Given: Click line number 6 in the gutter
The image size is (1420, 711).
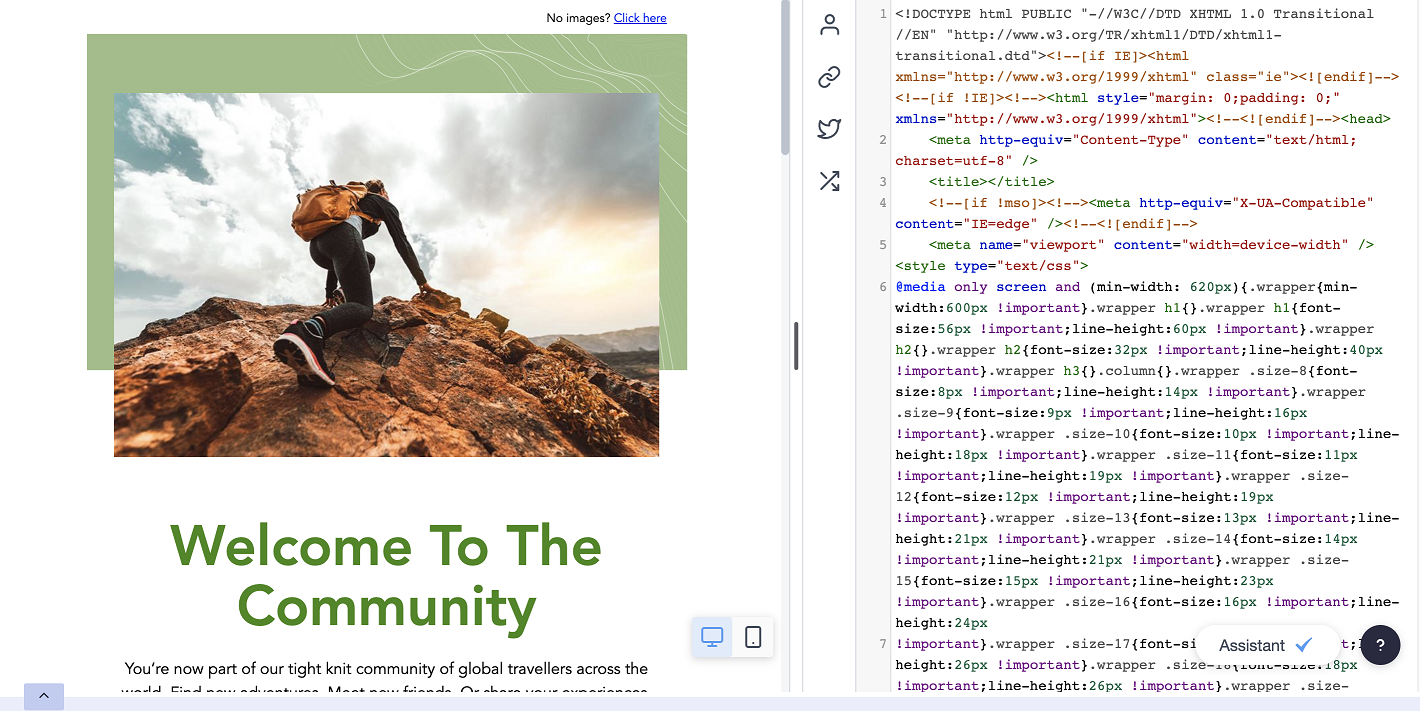Looking at the screenshot, I should click(881, 286).
